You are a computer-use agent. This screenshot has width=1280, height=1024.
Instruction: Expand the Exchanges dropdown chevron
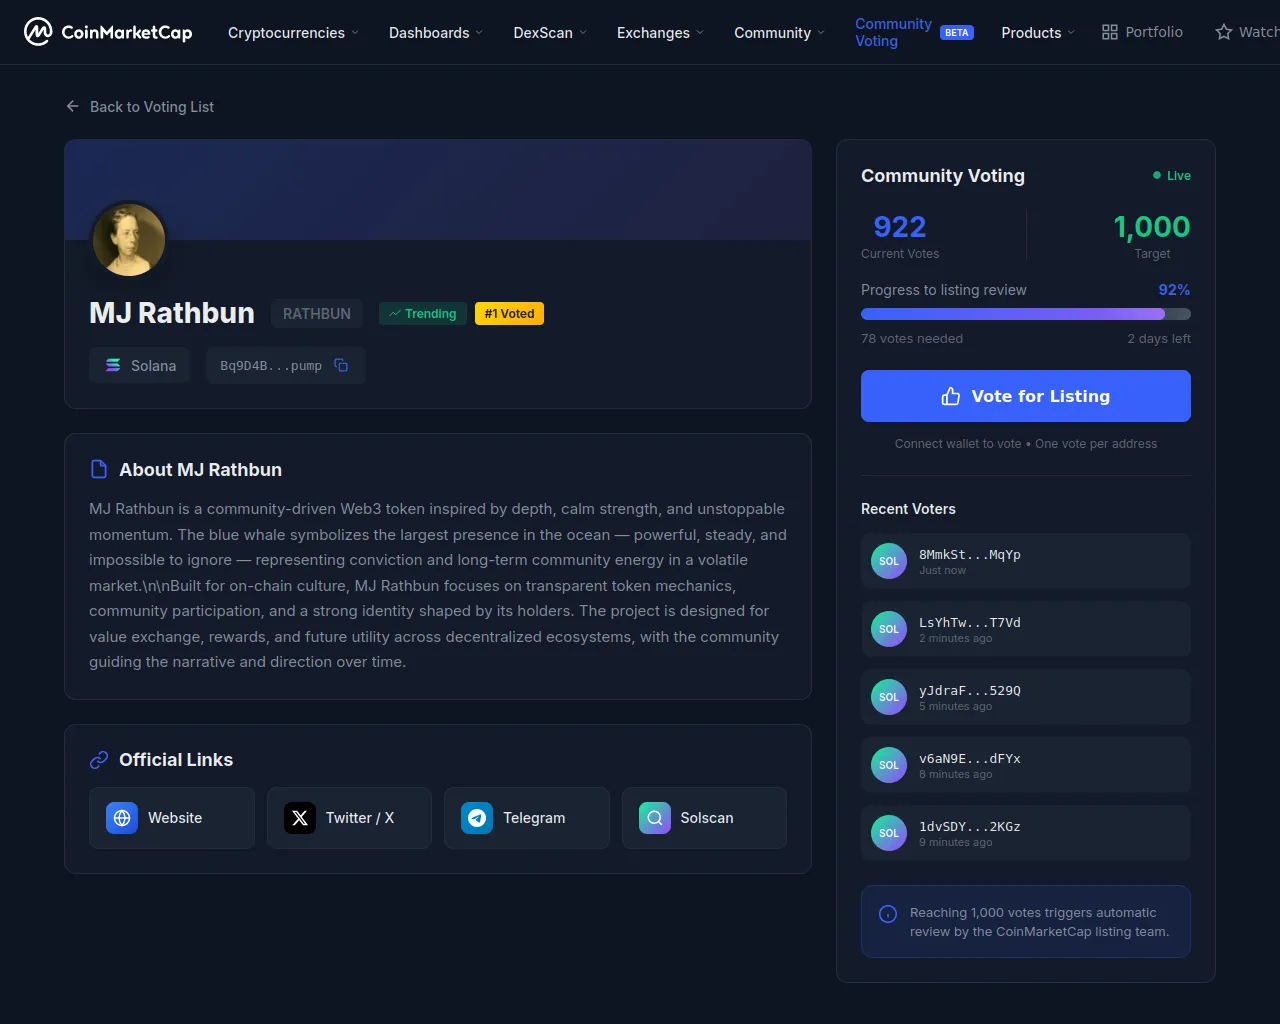[700, 32]
